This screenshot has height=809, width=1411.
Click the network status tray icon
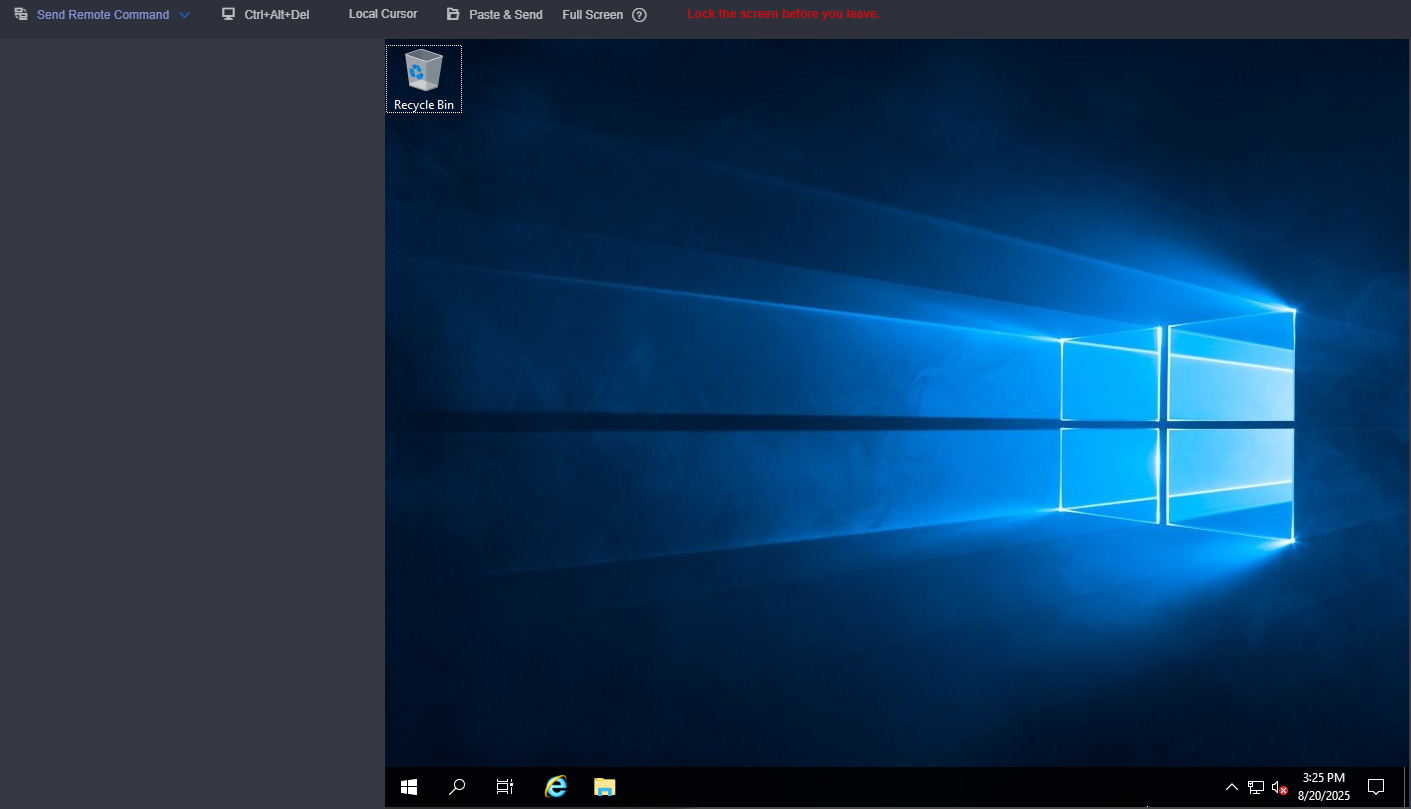click(1256, 787)
